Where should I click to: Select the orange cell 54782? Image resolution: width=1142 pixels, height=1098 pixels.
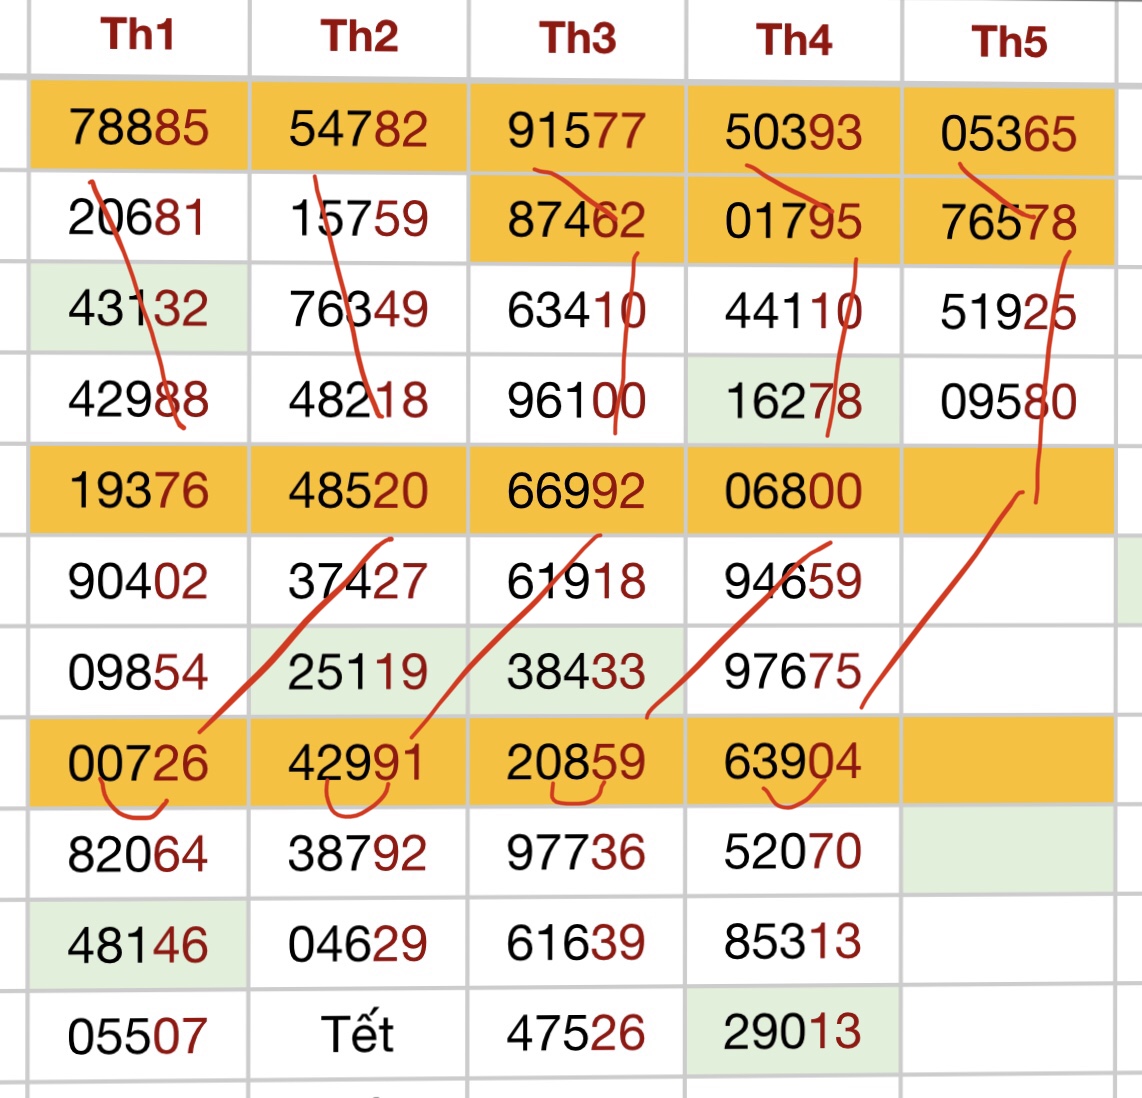click(x=358, y=130)
